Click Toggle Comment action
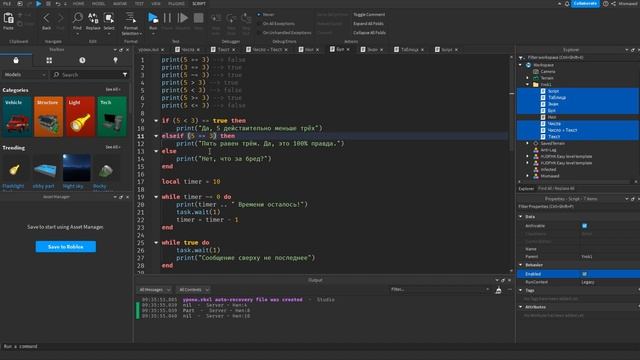640x360 pixels. point(369,14)
